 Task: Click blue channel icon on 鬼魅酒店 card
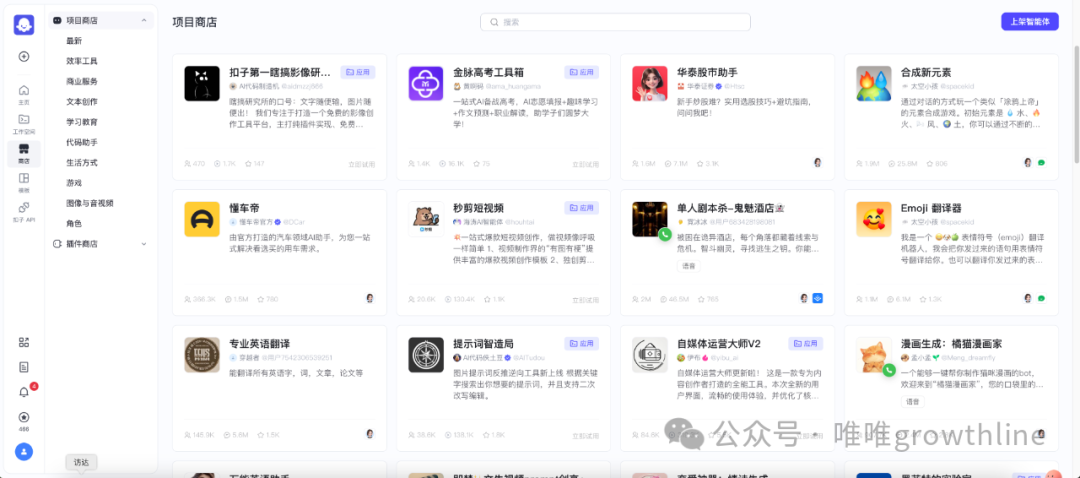[x=818, y=298]
